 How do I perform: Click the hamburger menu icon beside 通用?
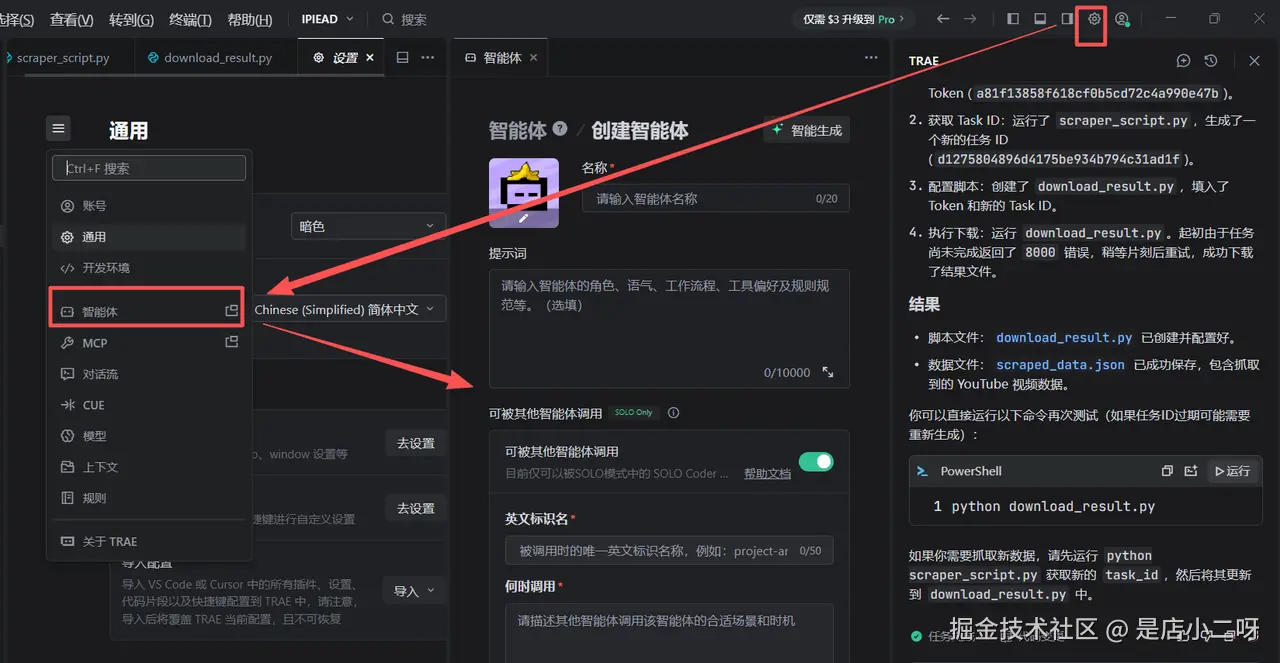click(58, 128)
